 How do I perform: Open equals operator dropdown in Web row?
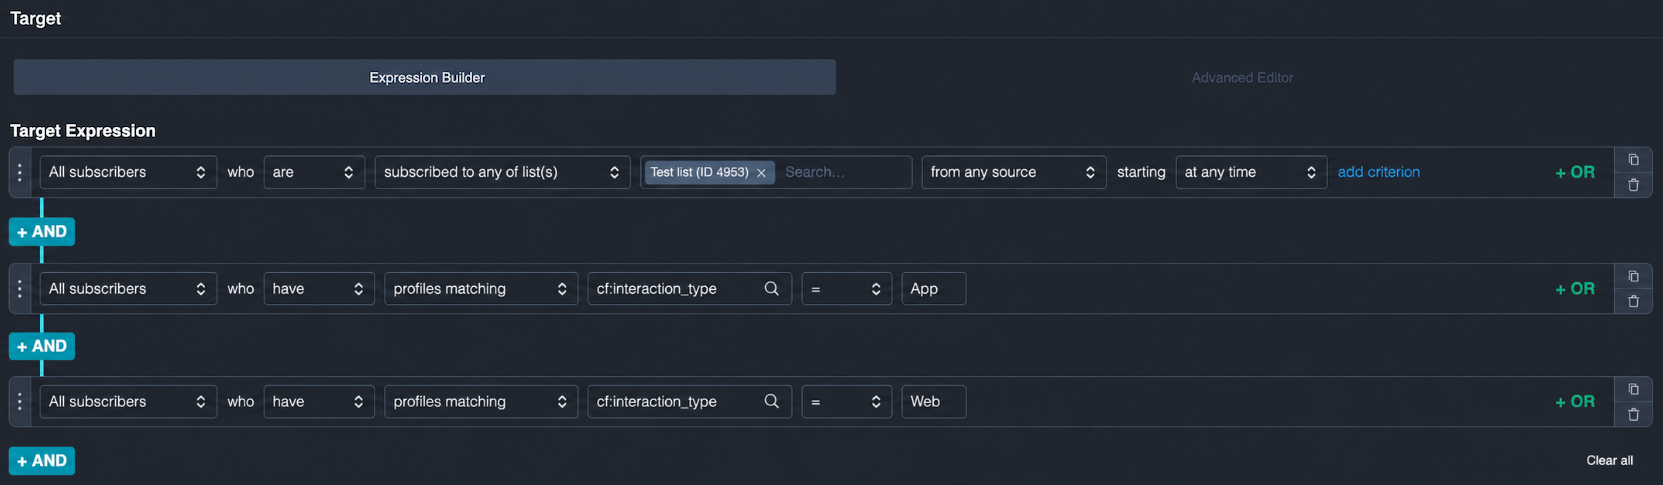(x=846, y=402)
